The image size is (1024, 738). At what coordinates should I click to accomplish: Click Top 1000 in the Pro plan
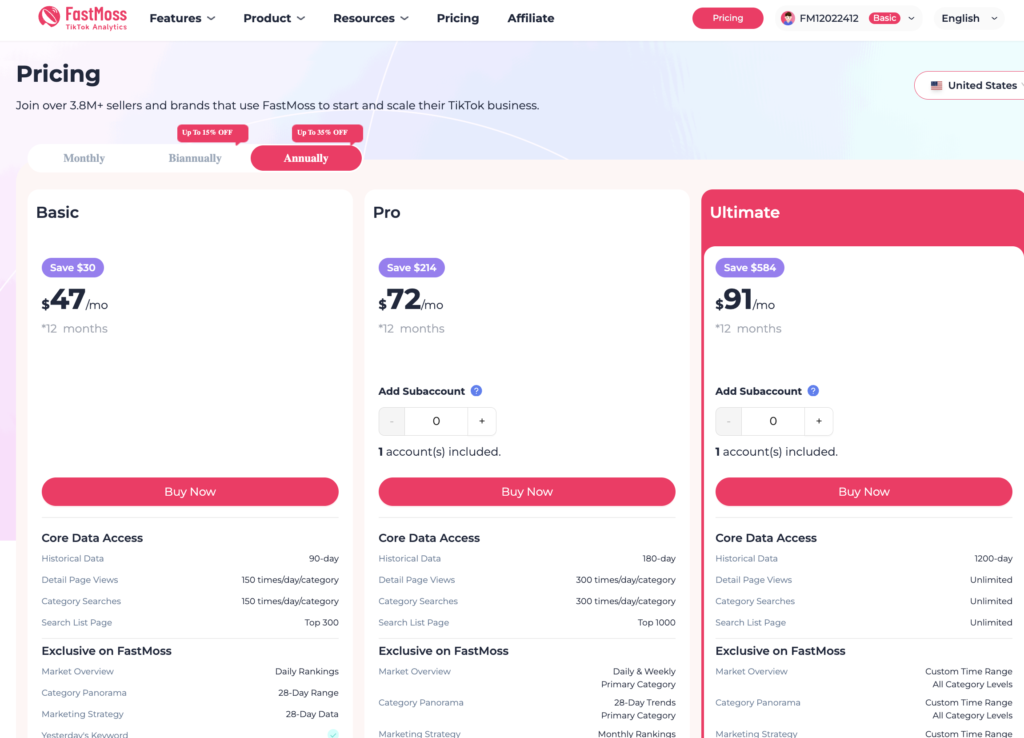tap(656, 622)
